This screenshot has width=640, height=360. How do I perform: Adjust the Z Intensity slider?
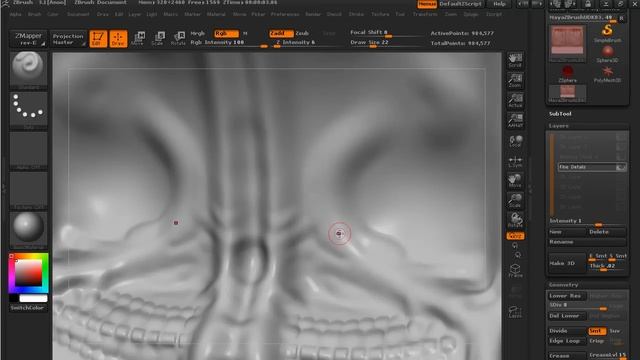tap(305, 42)
